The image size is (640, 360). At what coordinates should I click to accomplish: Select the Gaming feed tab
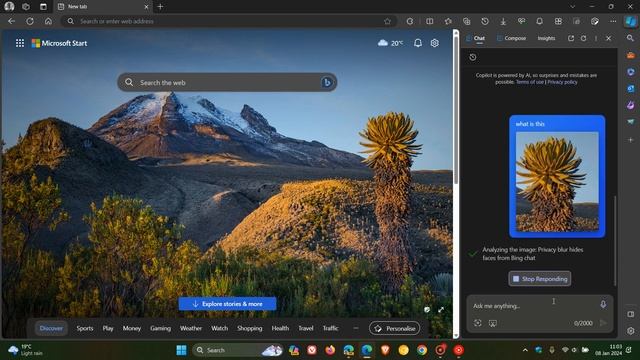160,328
